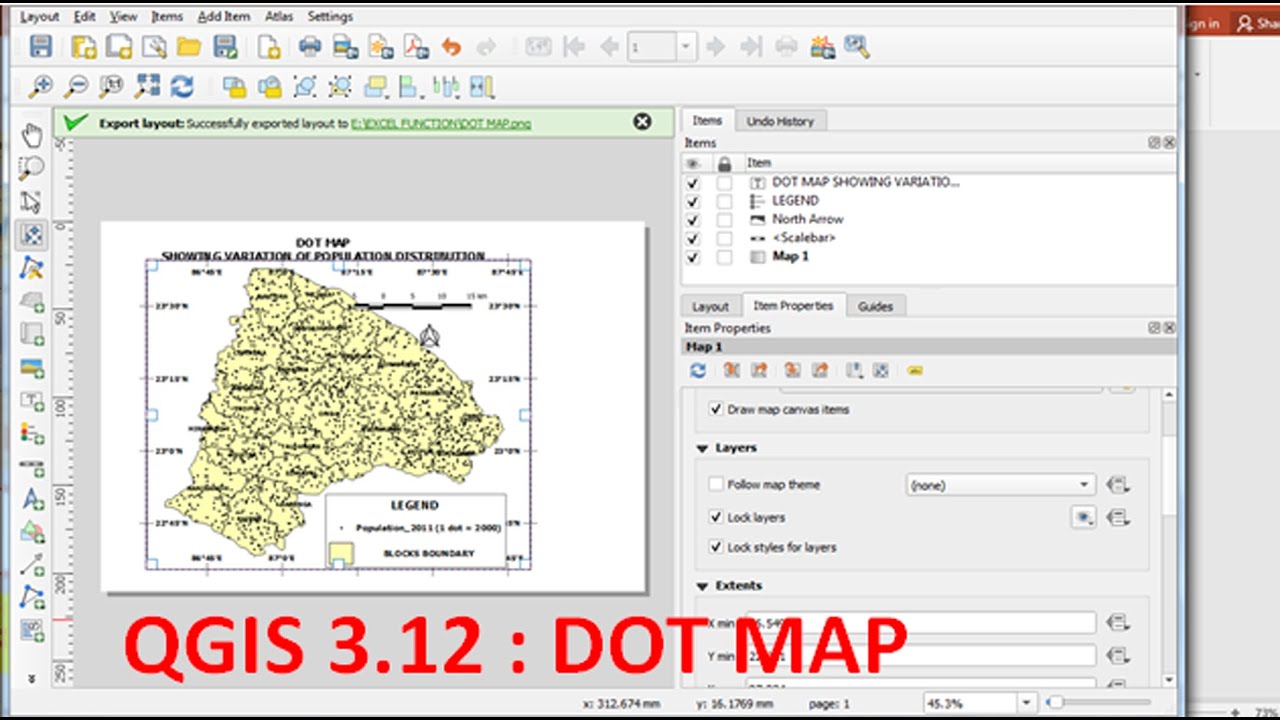This screenshot has height=720, width=1280.
Task: Choose the Add Label tool
Action: click(x=32, y=400)
